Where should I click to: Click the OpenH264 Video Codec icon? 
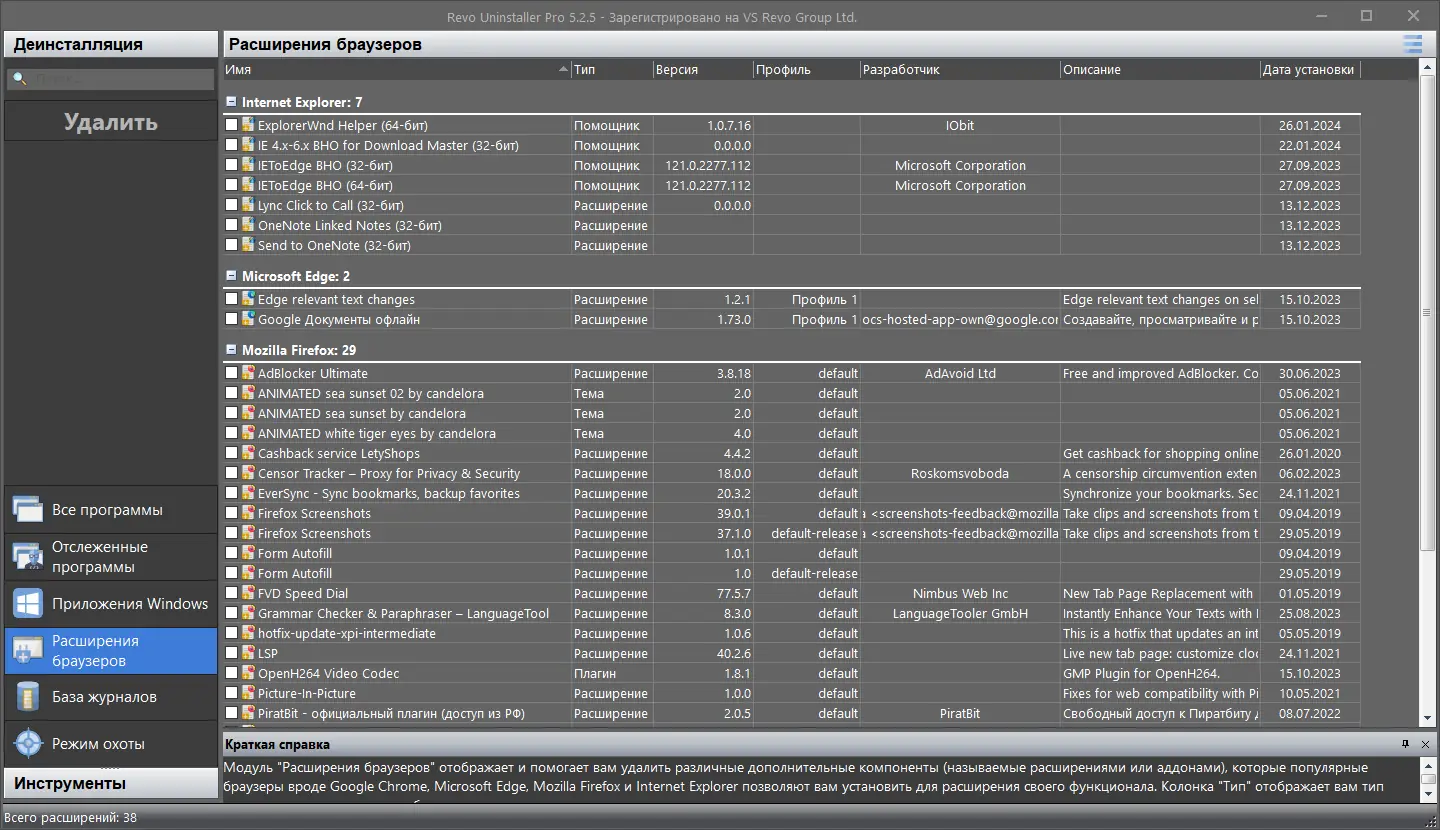[249, 673]
